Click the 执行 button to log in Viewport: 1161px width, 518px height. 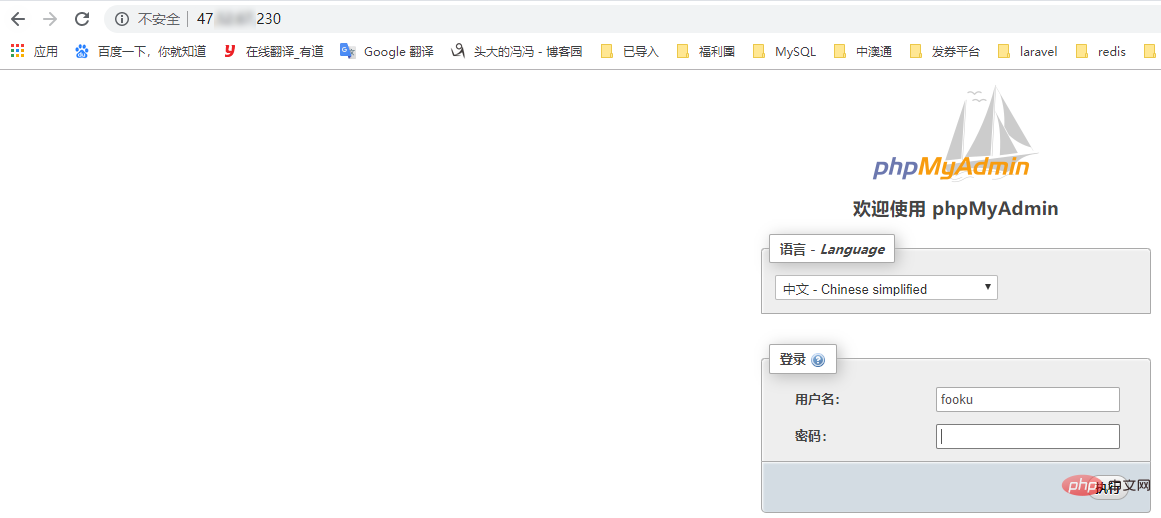(x=1108, y=487)
